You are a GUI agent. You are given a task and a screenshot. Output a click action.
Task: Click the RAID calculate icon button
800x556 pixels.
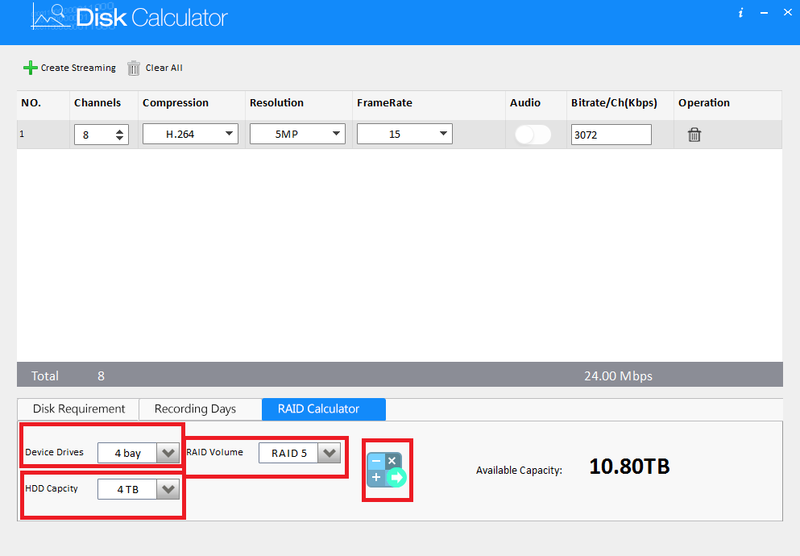(387, 470)
